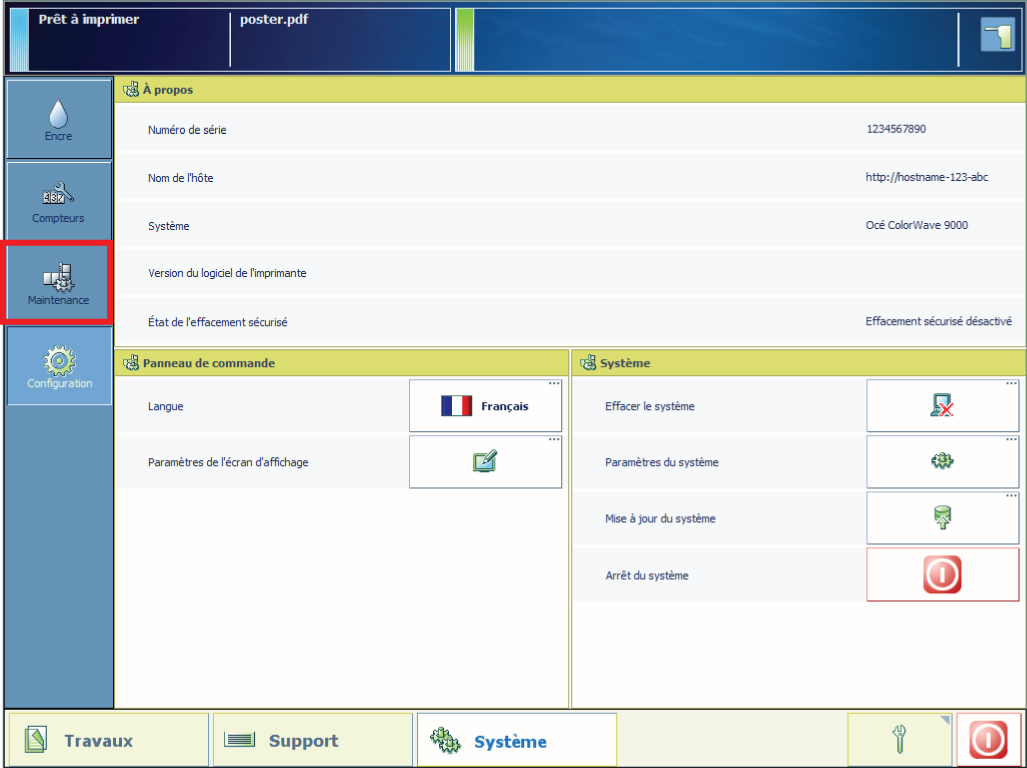1027x768 pixels.
Task: Switch to the Support tab
Action: pyautogui.click(x=313, y=741)
